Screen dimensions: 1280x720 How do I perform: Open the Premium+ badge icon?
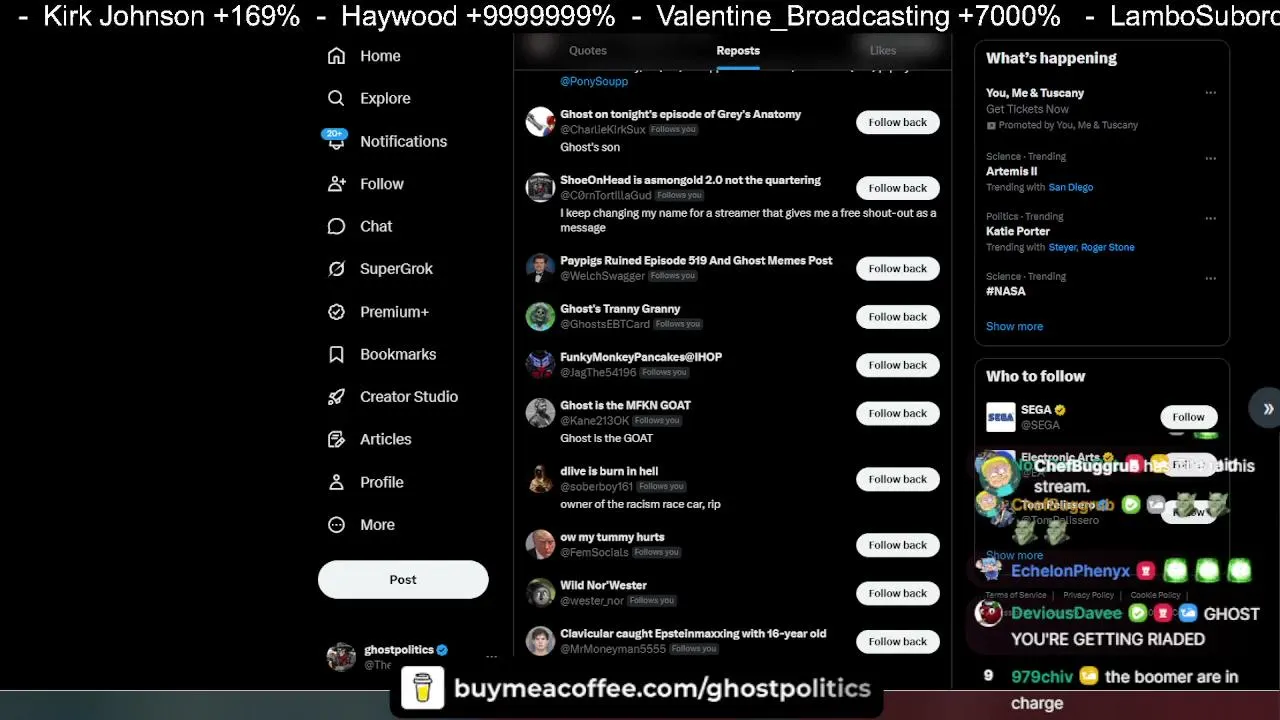coord(337,312)
